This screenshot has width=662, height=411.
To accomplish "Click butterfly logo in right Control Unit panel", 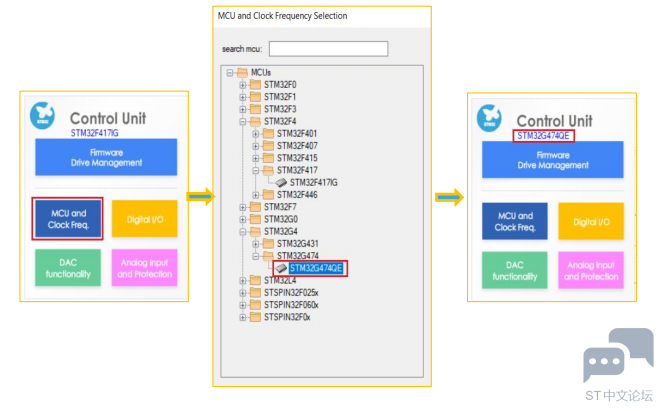I will 489,118.
